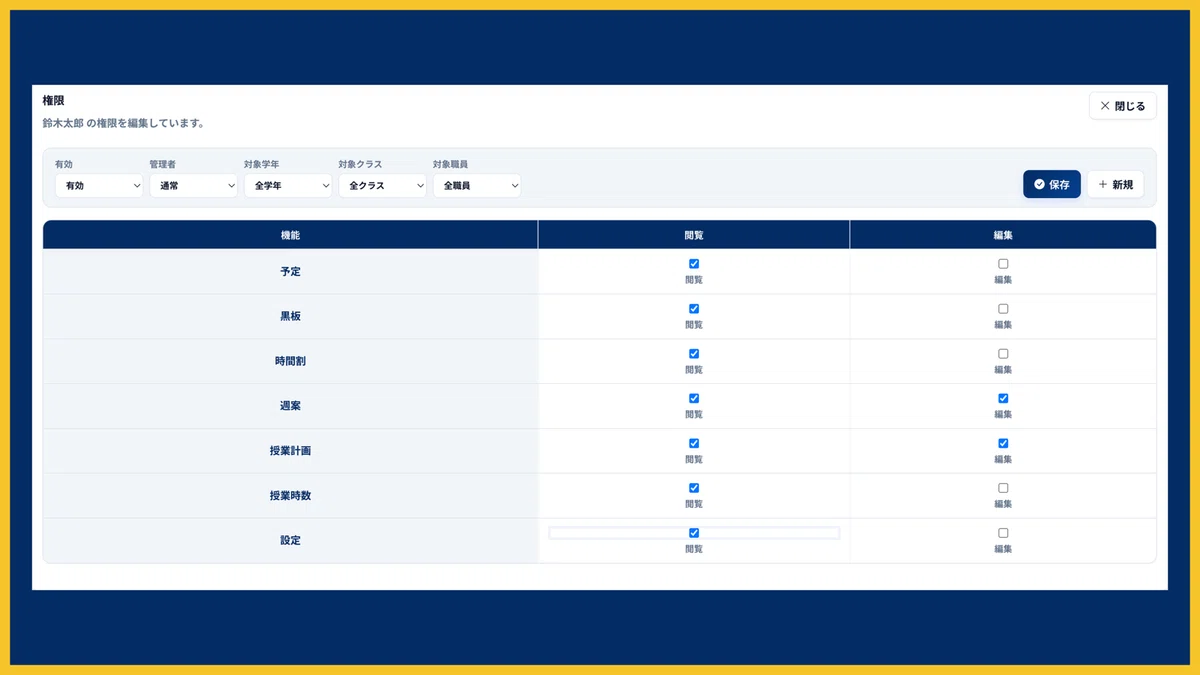The width and height of the screenshot is (1200, 675).
Task: Click the 機能 column header
Action: click(290, 235)
